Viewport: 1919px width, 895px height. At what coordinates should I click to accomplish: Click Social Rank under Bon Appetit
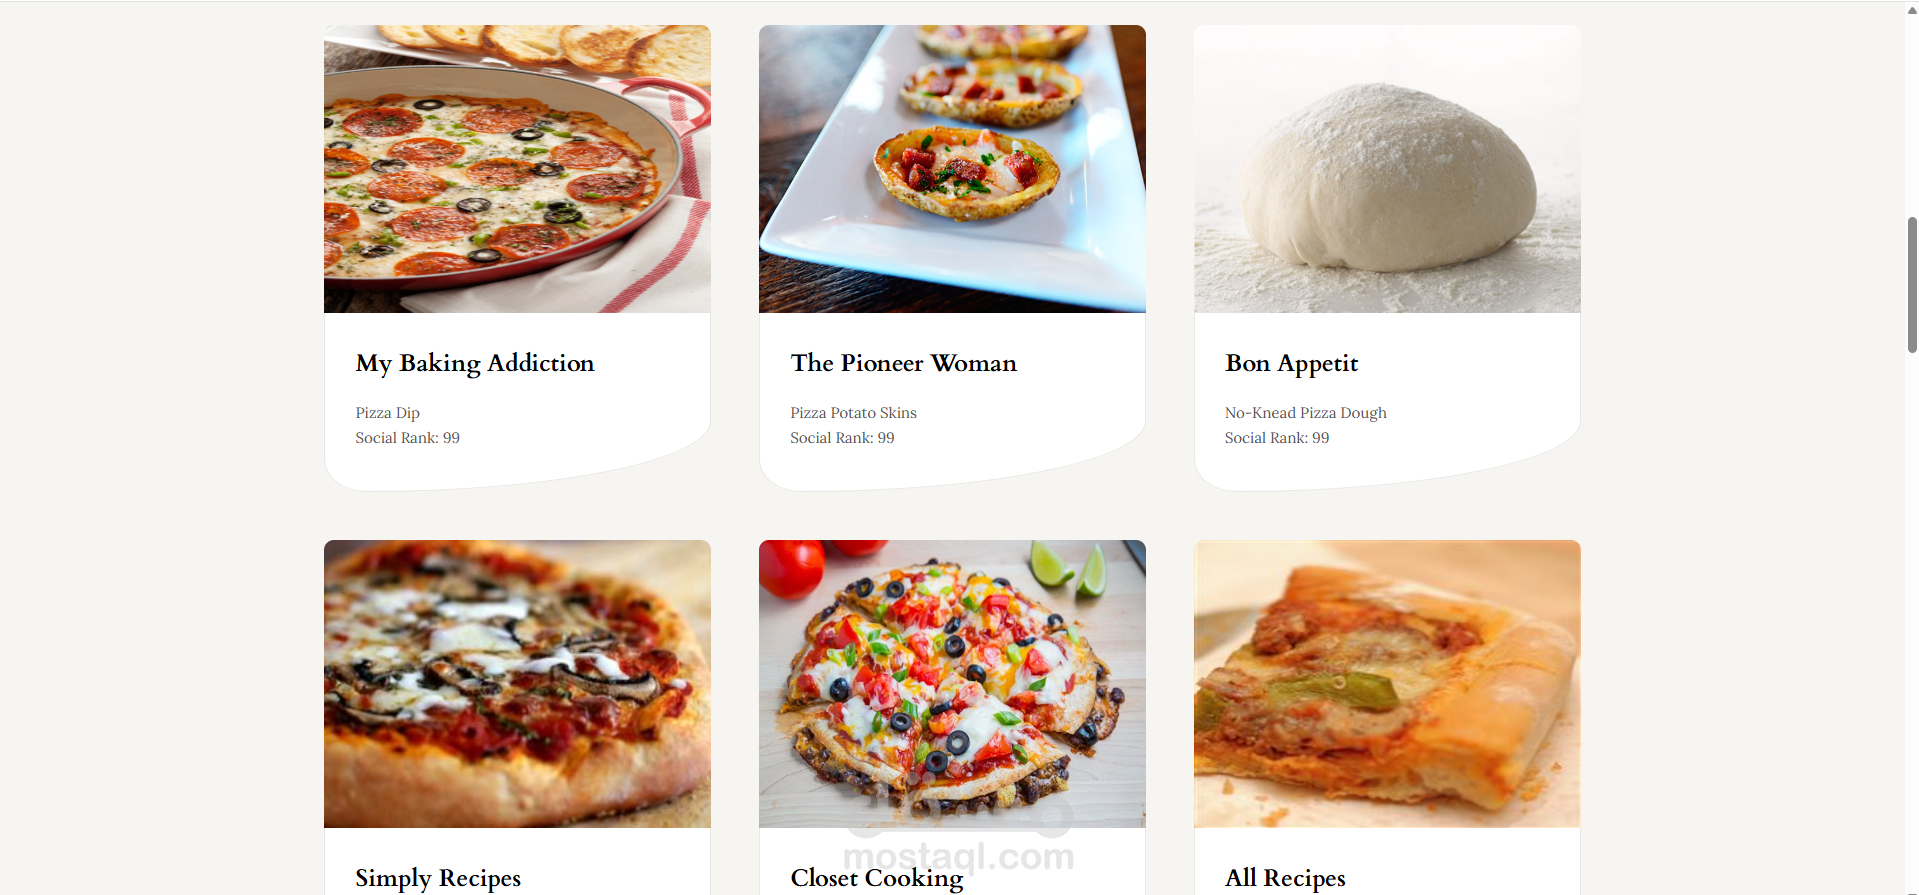[x=1277, y=438]
